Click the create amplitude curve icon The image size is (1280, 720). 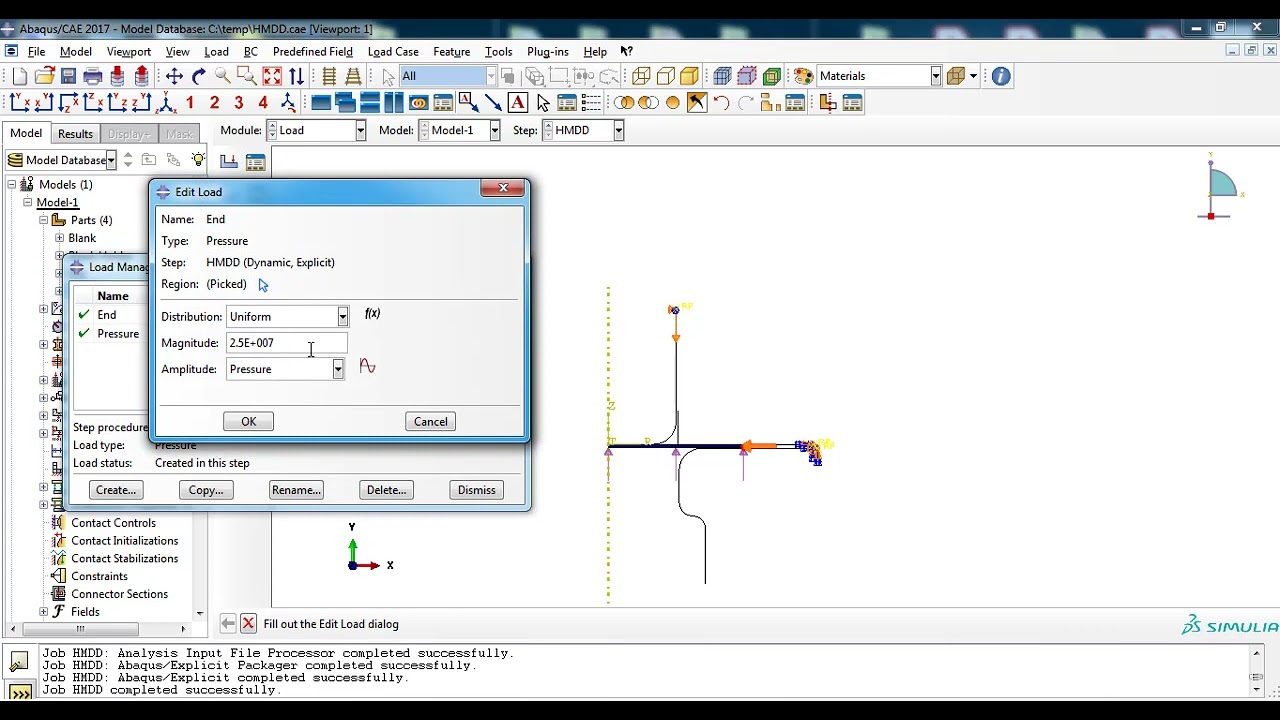click(367, 367)
